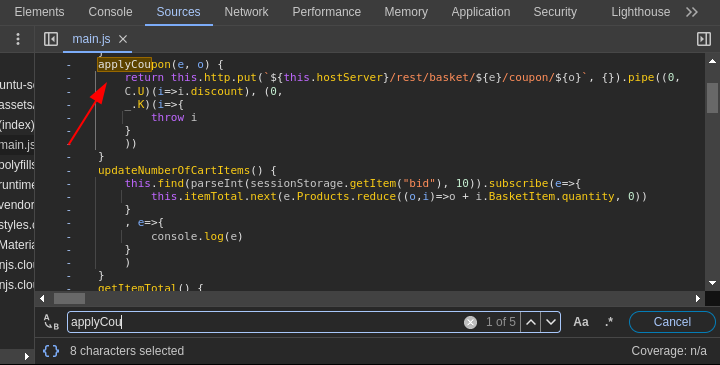Toggle regular expression search option
The image size is (720, 365).
click(x=609, y=322)
